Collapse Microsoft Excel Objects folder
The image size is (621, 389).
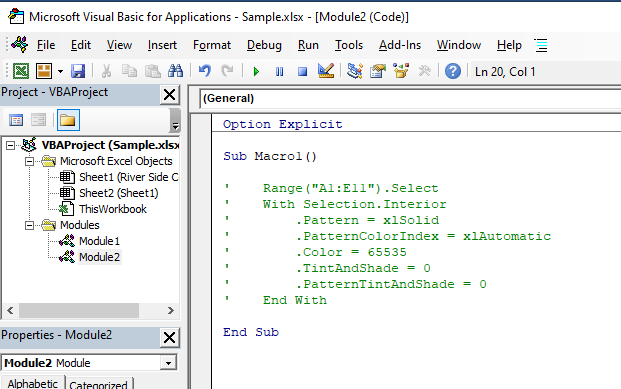click(x=29, y=161)
